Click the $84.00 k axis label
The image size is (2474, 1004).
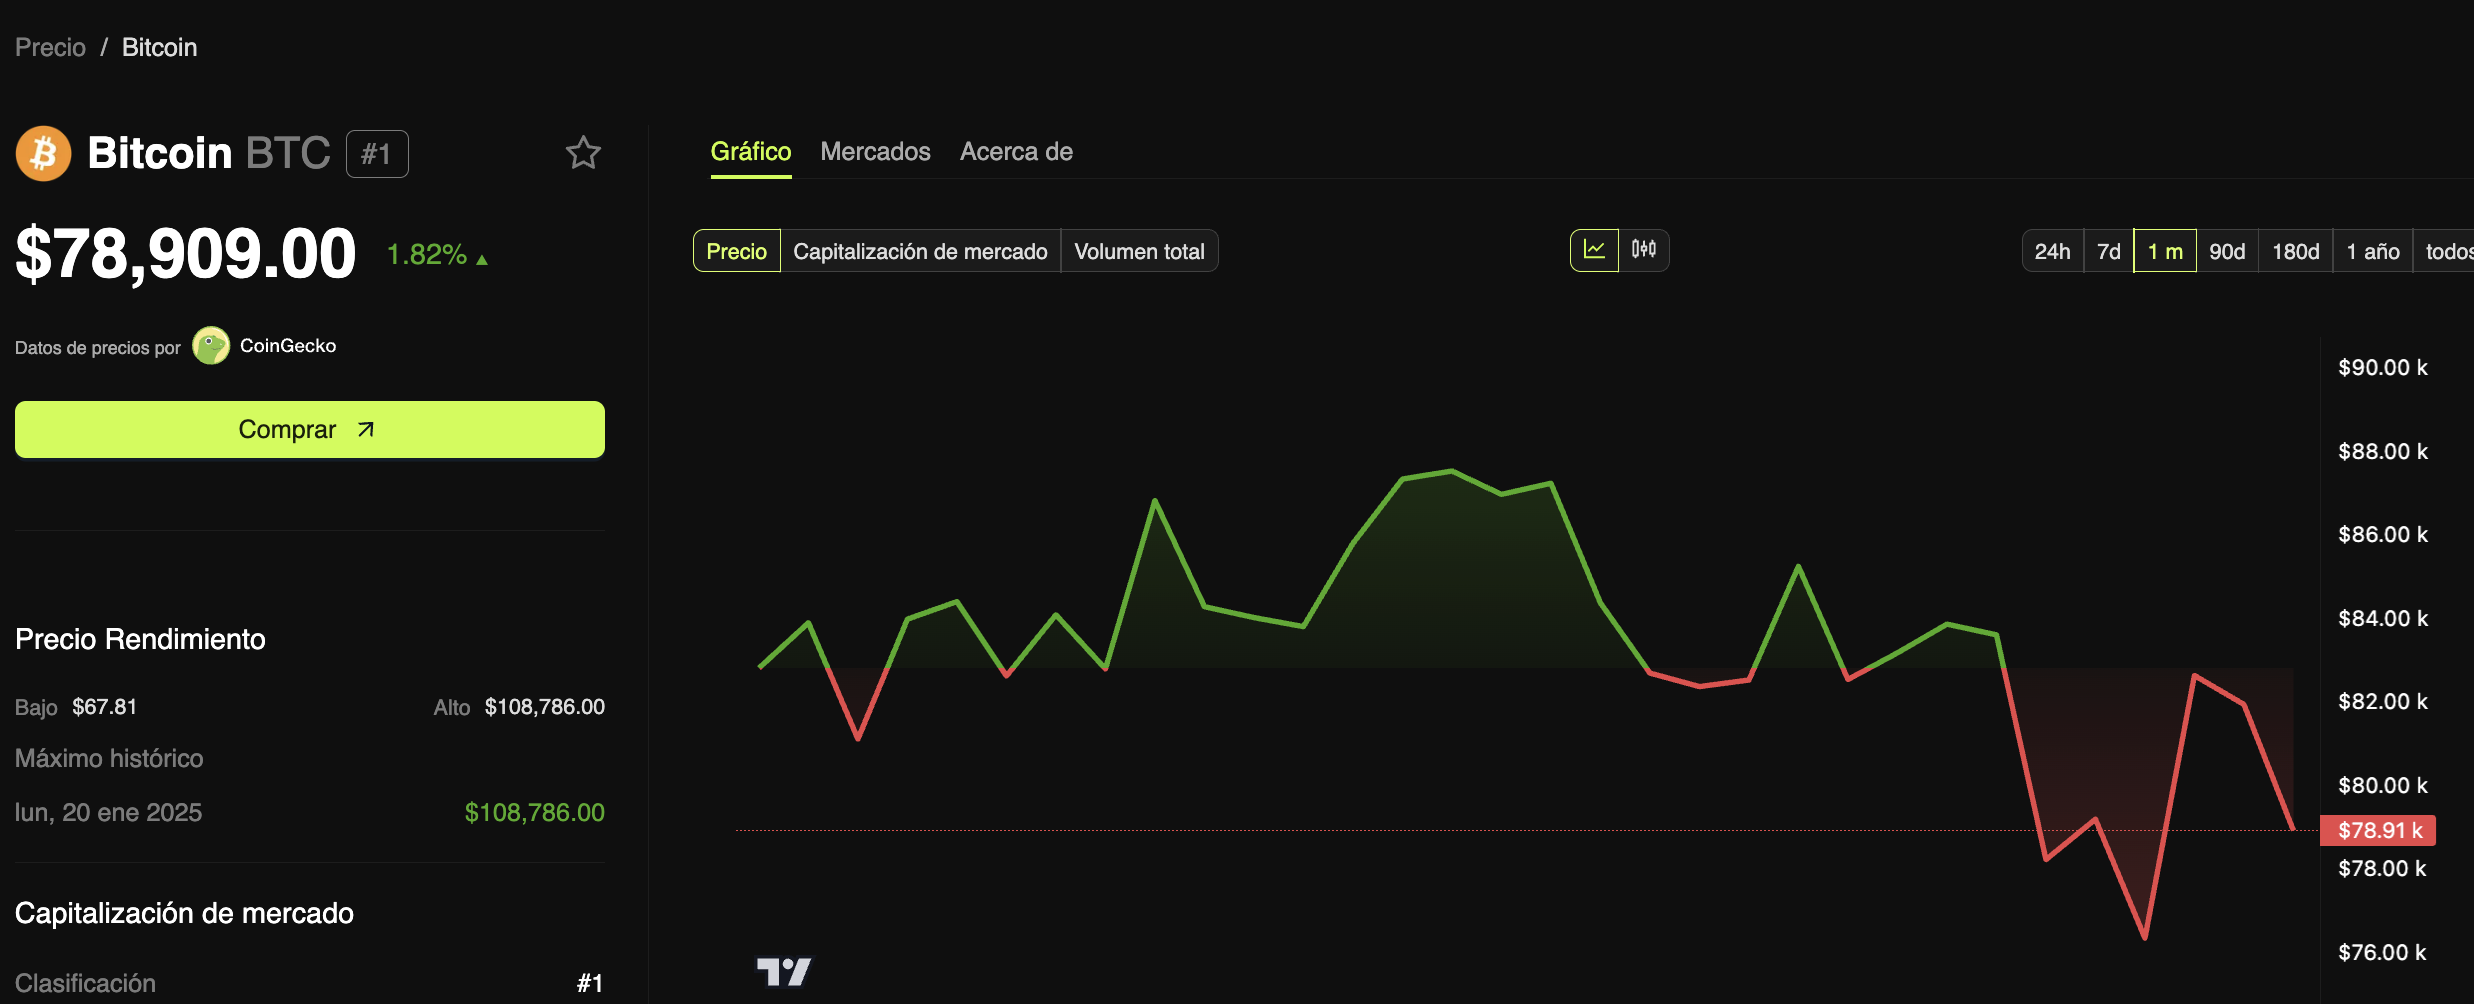[x=2383, y=618]
